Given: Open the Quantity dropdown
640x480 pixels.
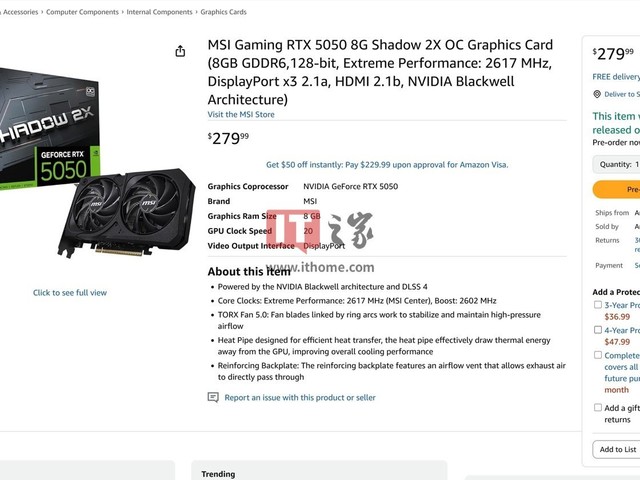Looking at the screenshot, I should pos(616,164).
